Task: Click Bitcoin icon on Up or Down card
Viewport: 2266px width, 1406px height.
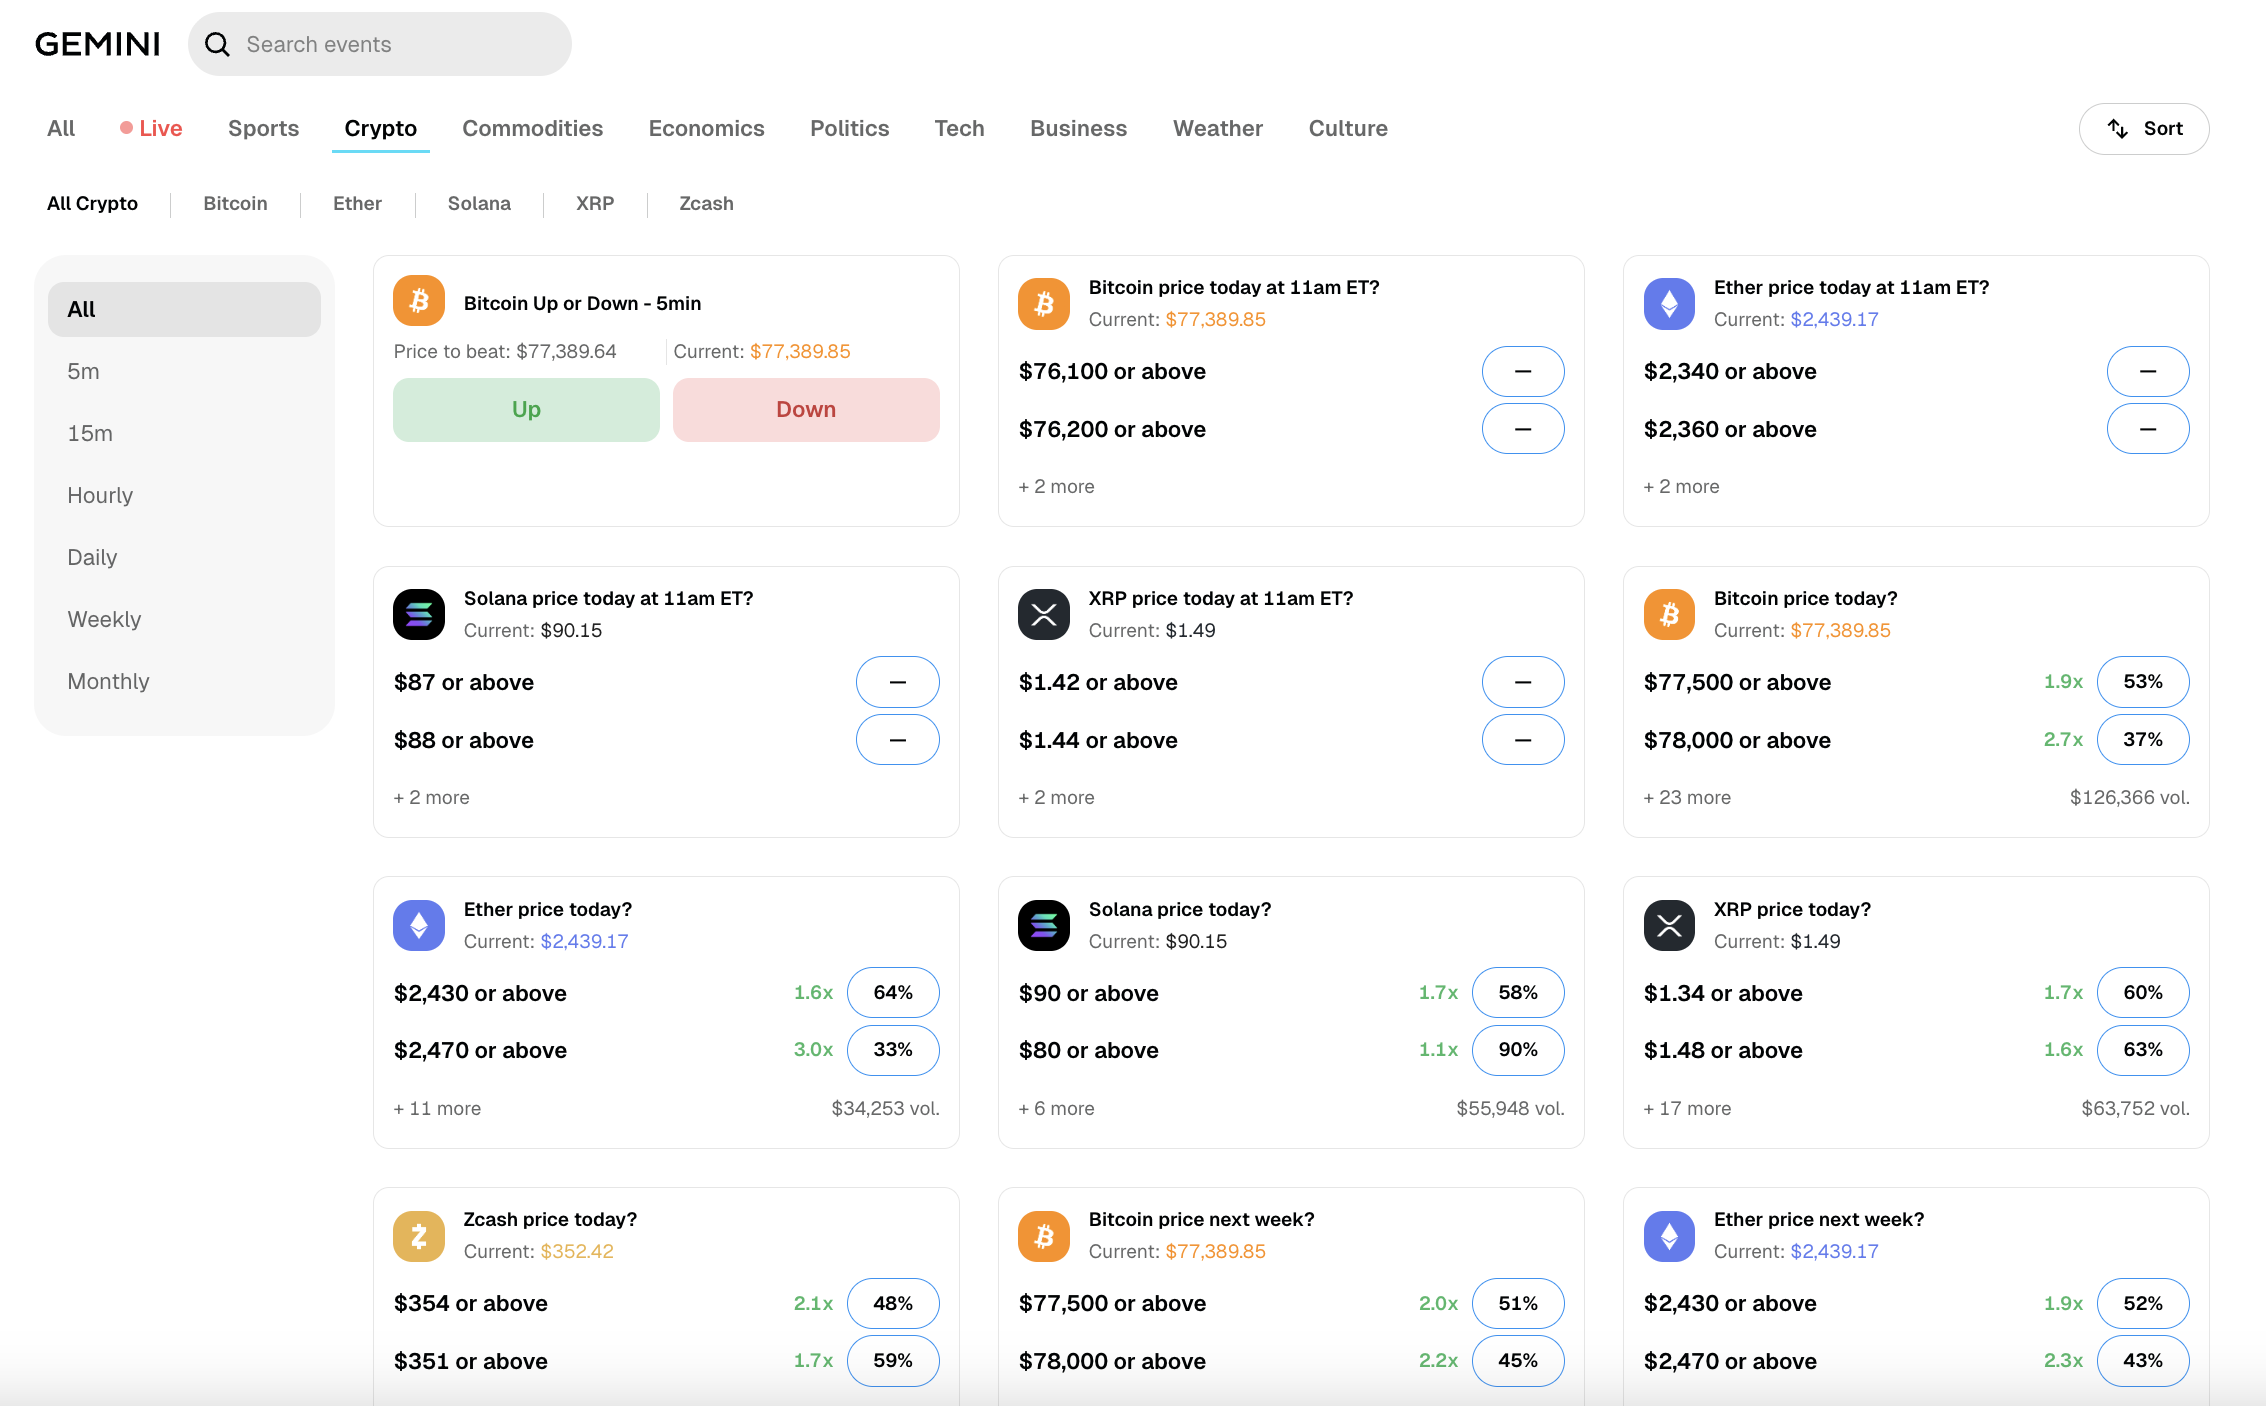Action: [x=419, y=301]
